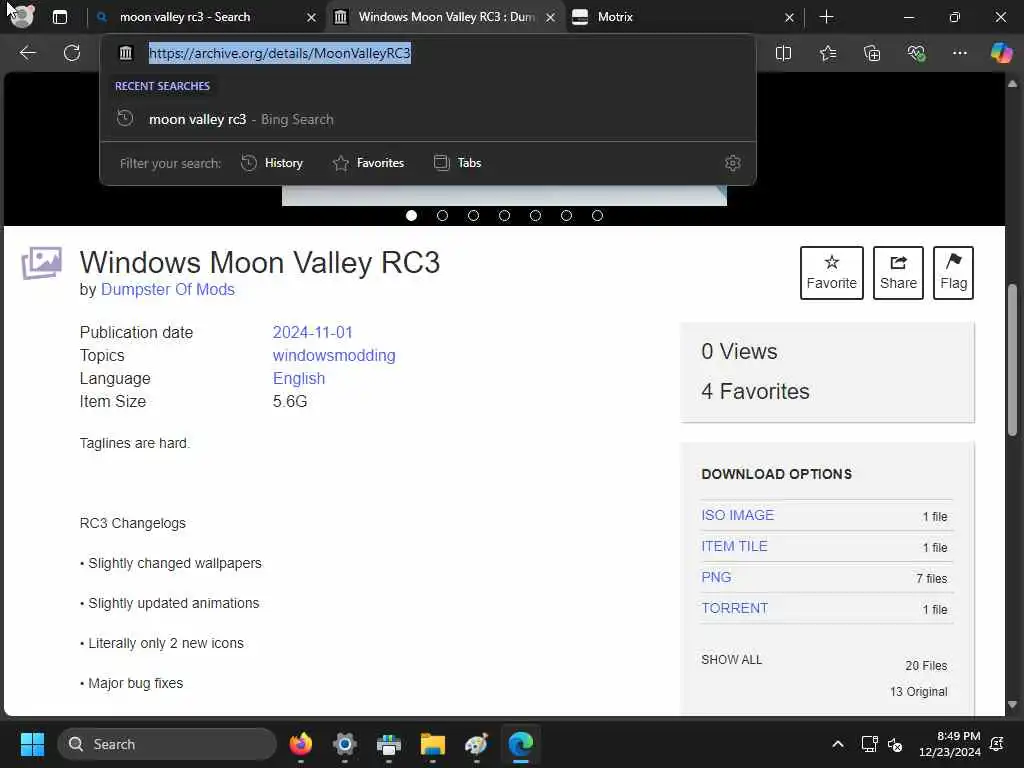Close the Windows Moon Valley RC3 tab

551,18
